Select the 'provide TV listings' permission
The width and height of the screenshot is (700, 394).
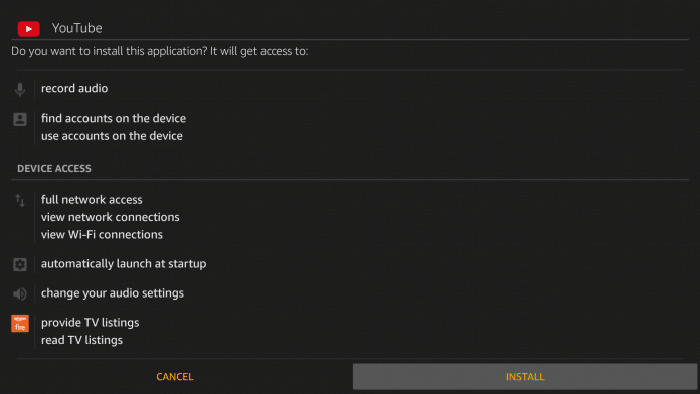point(90,323)
